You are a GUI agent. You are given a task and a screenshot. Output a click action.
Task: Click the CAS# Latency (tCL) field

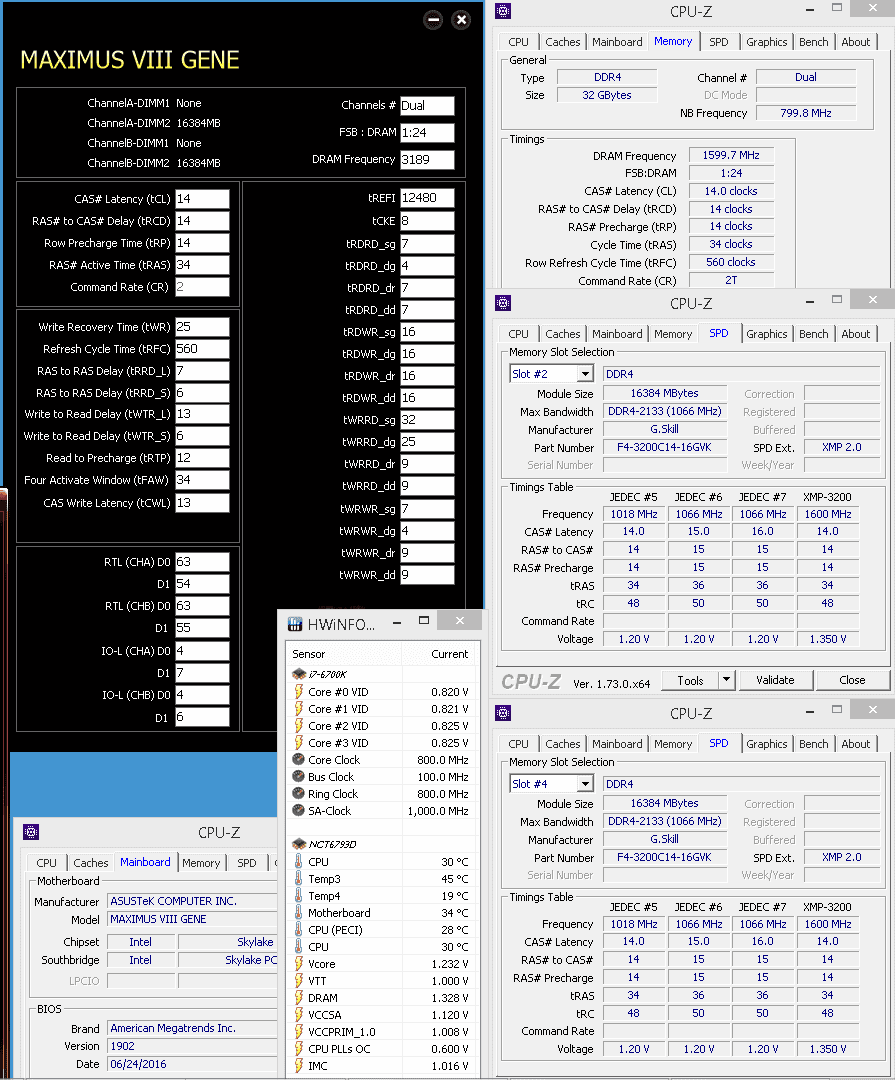coord(202,199)
